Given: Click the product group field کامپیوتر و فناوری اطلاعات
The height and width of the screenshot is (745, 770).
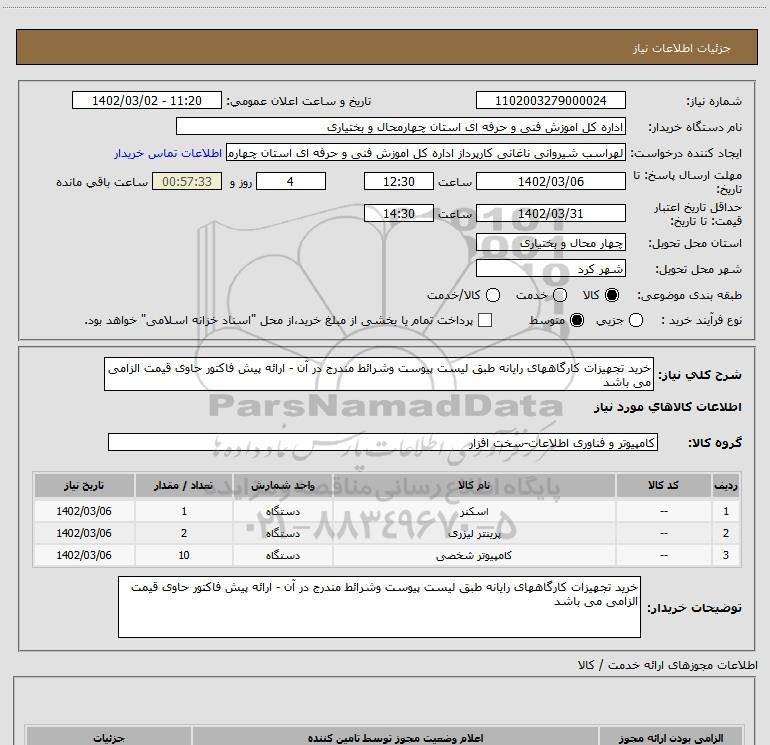Looking at the screenshot, I should (x=383, y=442).
